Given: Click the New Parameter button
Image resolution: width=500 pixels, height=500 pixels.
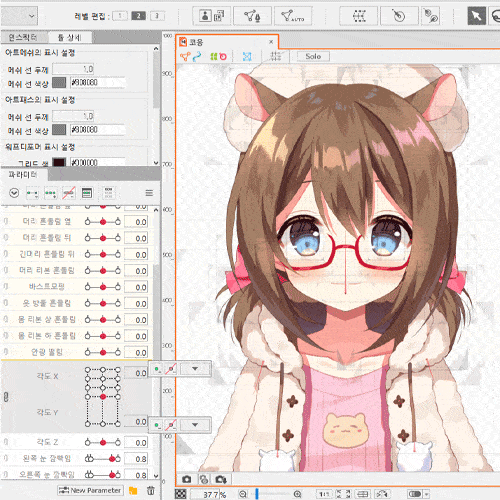Looking at the screenshot, I should (90, 490).
